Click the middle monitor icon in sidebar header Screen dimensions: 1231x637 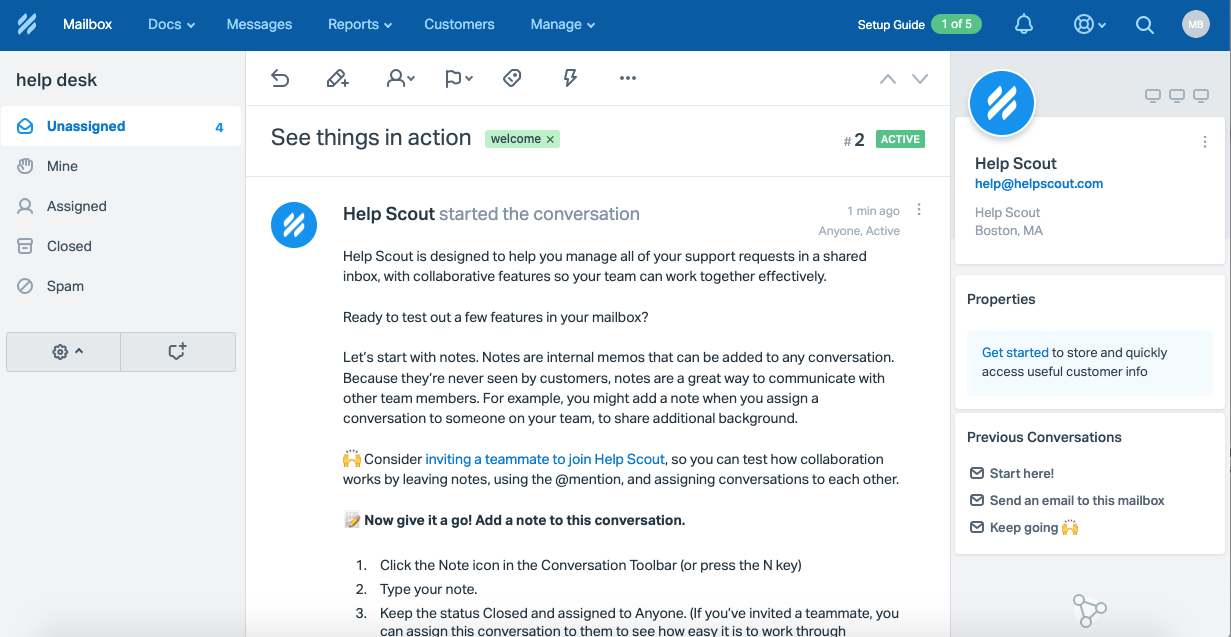pos(1177,96)
